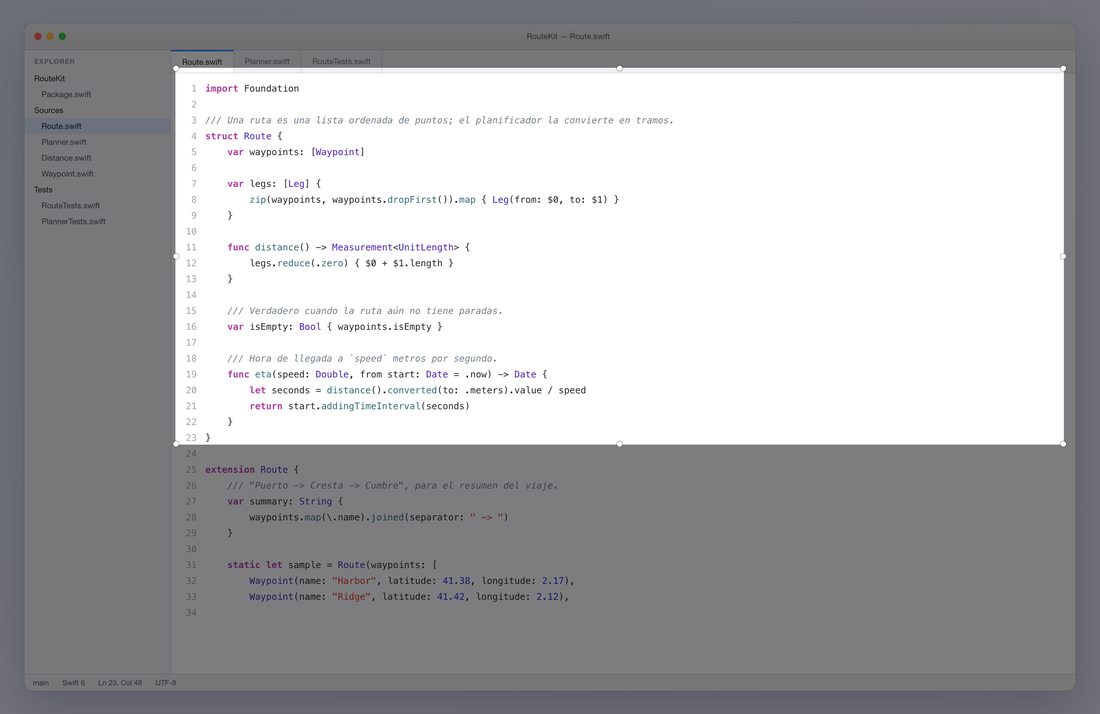Click the 'struct Route {' declaration

click(243, 136)
